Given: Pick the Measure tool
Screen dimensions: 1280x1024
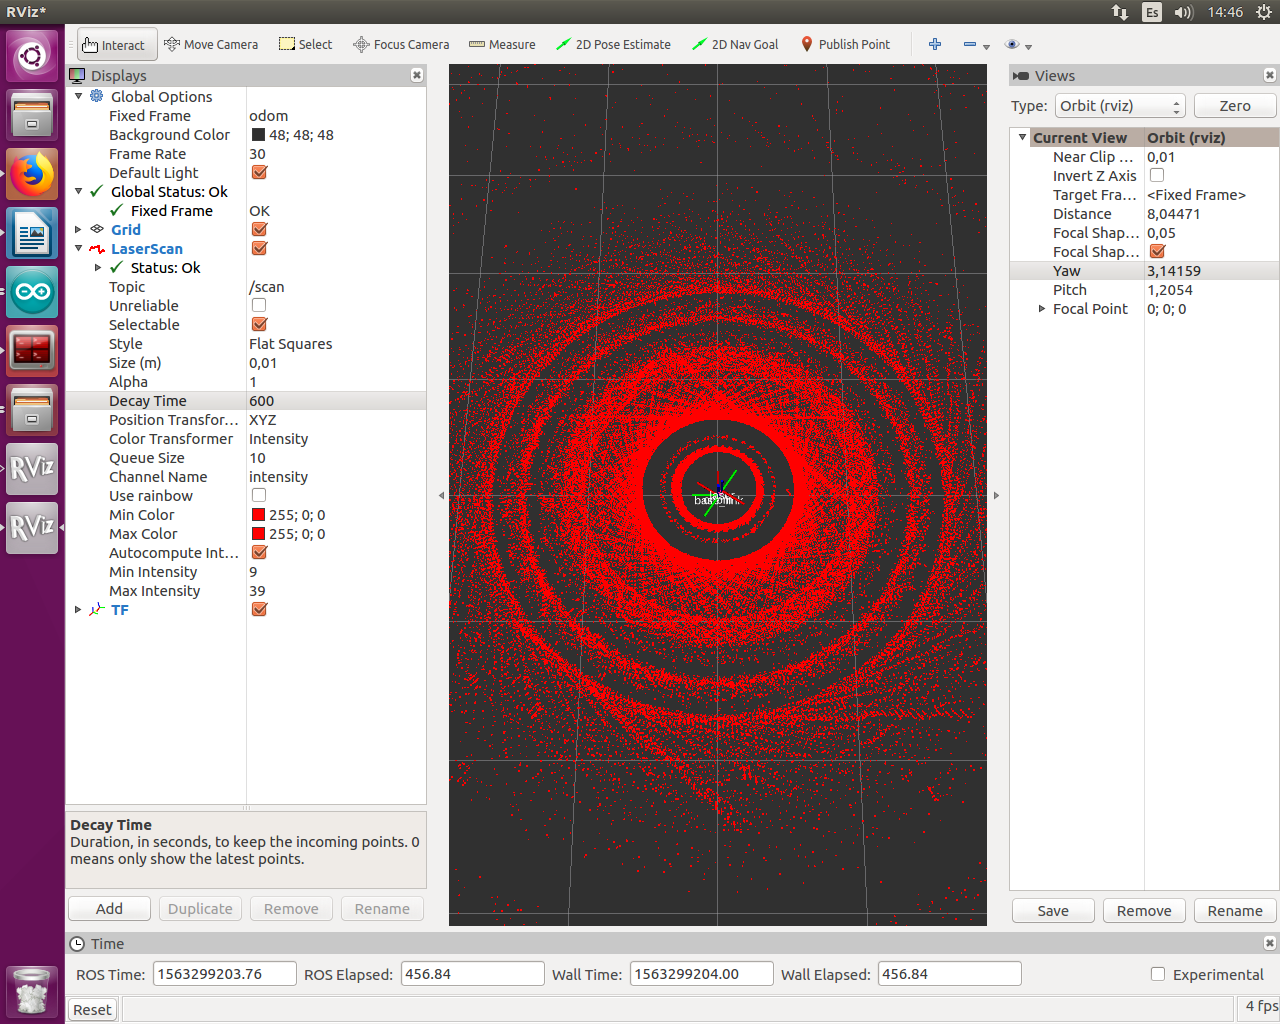Looking at the screenshot, I should [502, 45].
